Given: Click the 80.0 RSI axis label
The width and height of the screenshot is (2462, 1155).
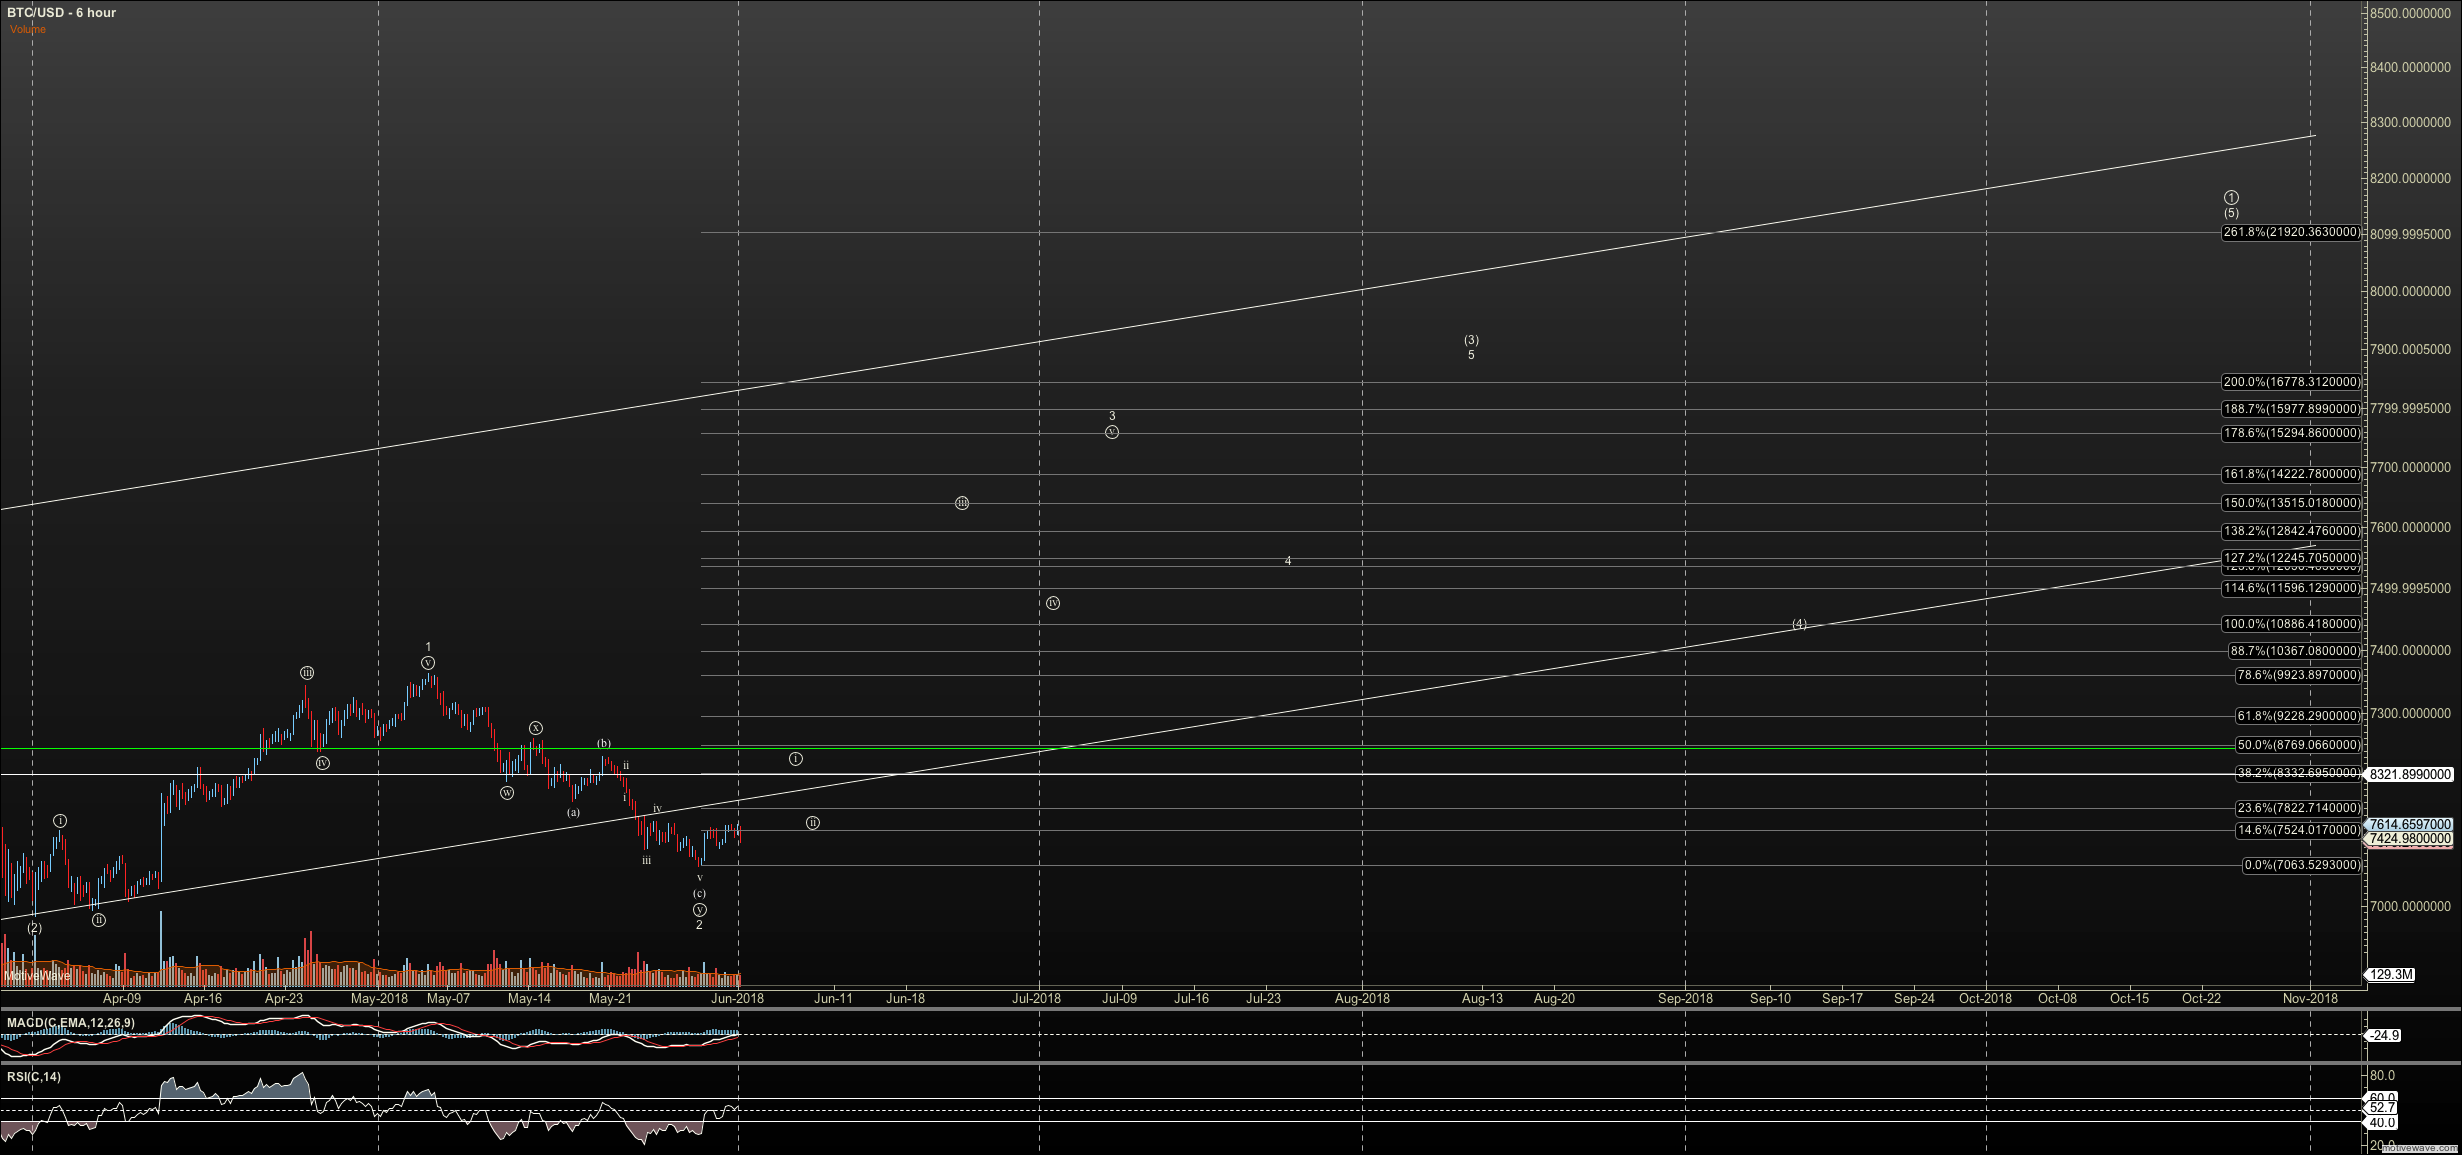Looking at the screenshot, I should [x=2382, y=1076].
